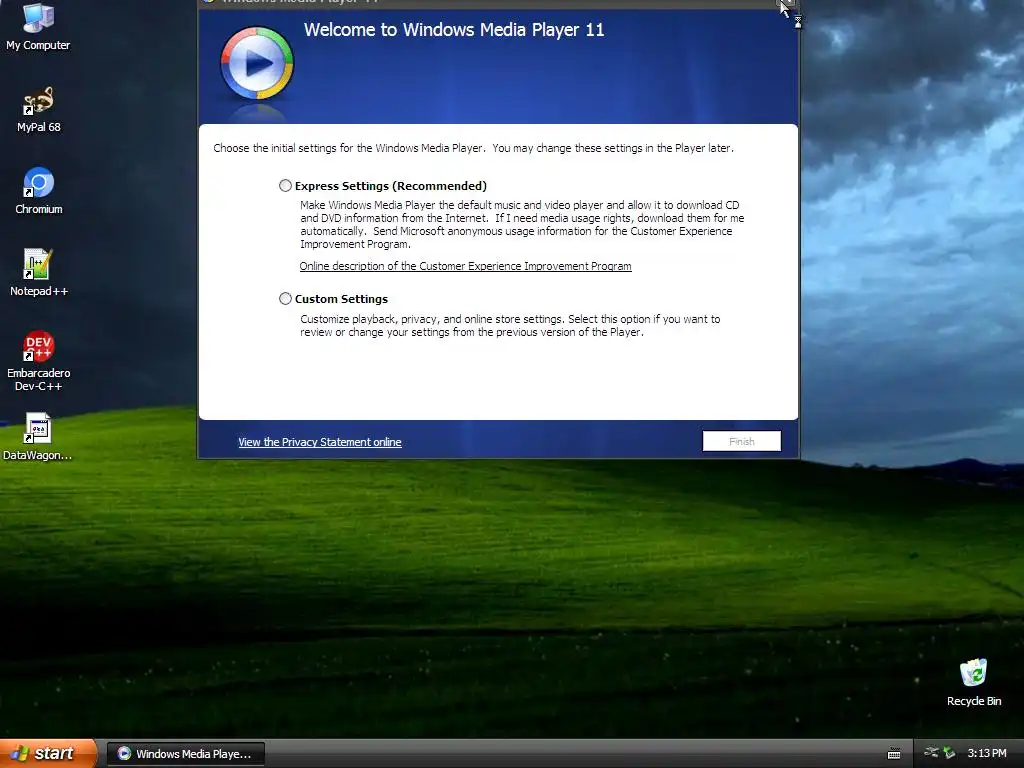Select the Express Settings (Recommended) radio button
This screenshot has width=1024, height=768.
(285, 185)
